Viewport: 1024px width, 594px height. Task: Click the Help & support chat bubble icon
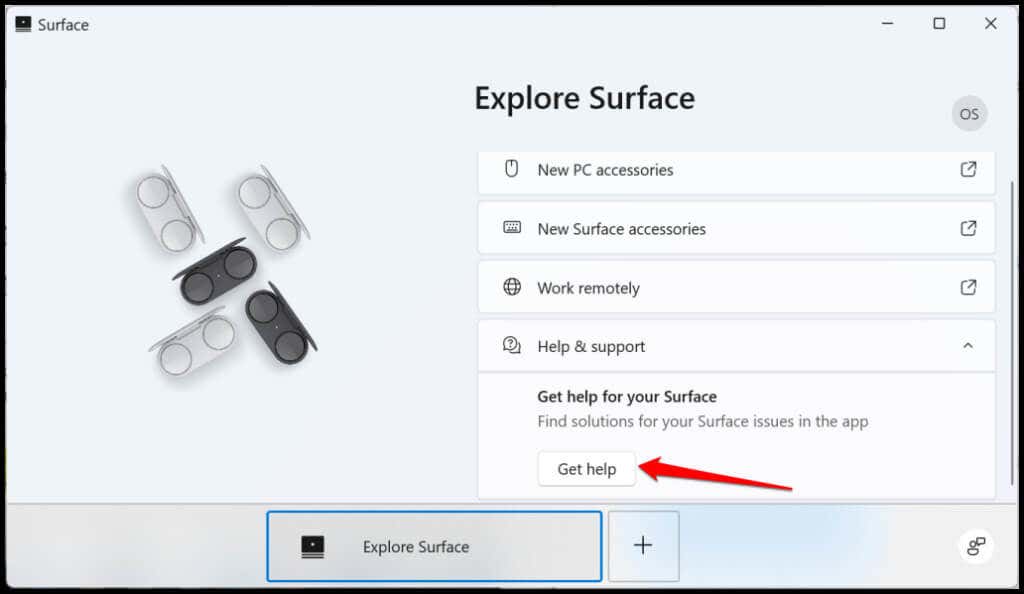click(512, 345)
